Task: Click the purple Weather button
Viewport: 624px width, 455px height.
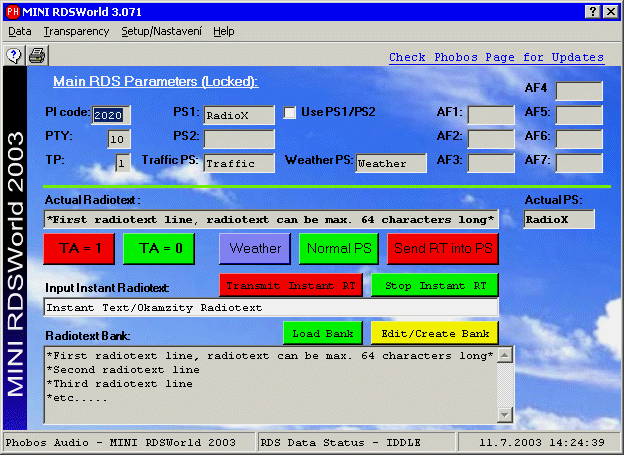Action: tap(255, 249)
